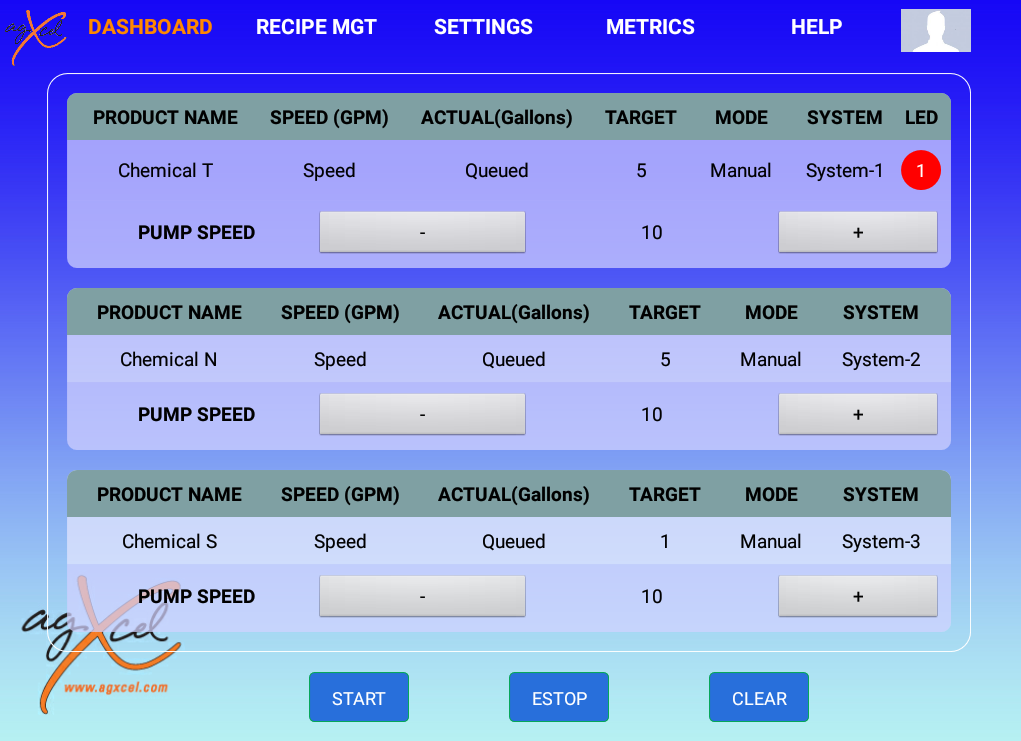Click the AgXcel logo in top-left corner
Screen dimensions: 1021x741
point(38,35)
